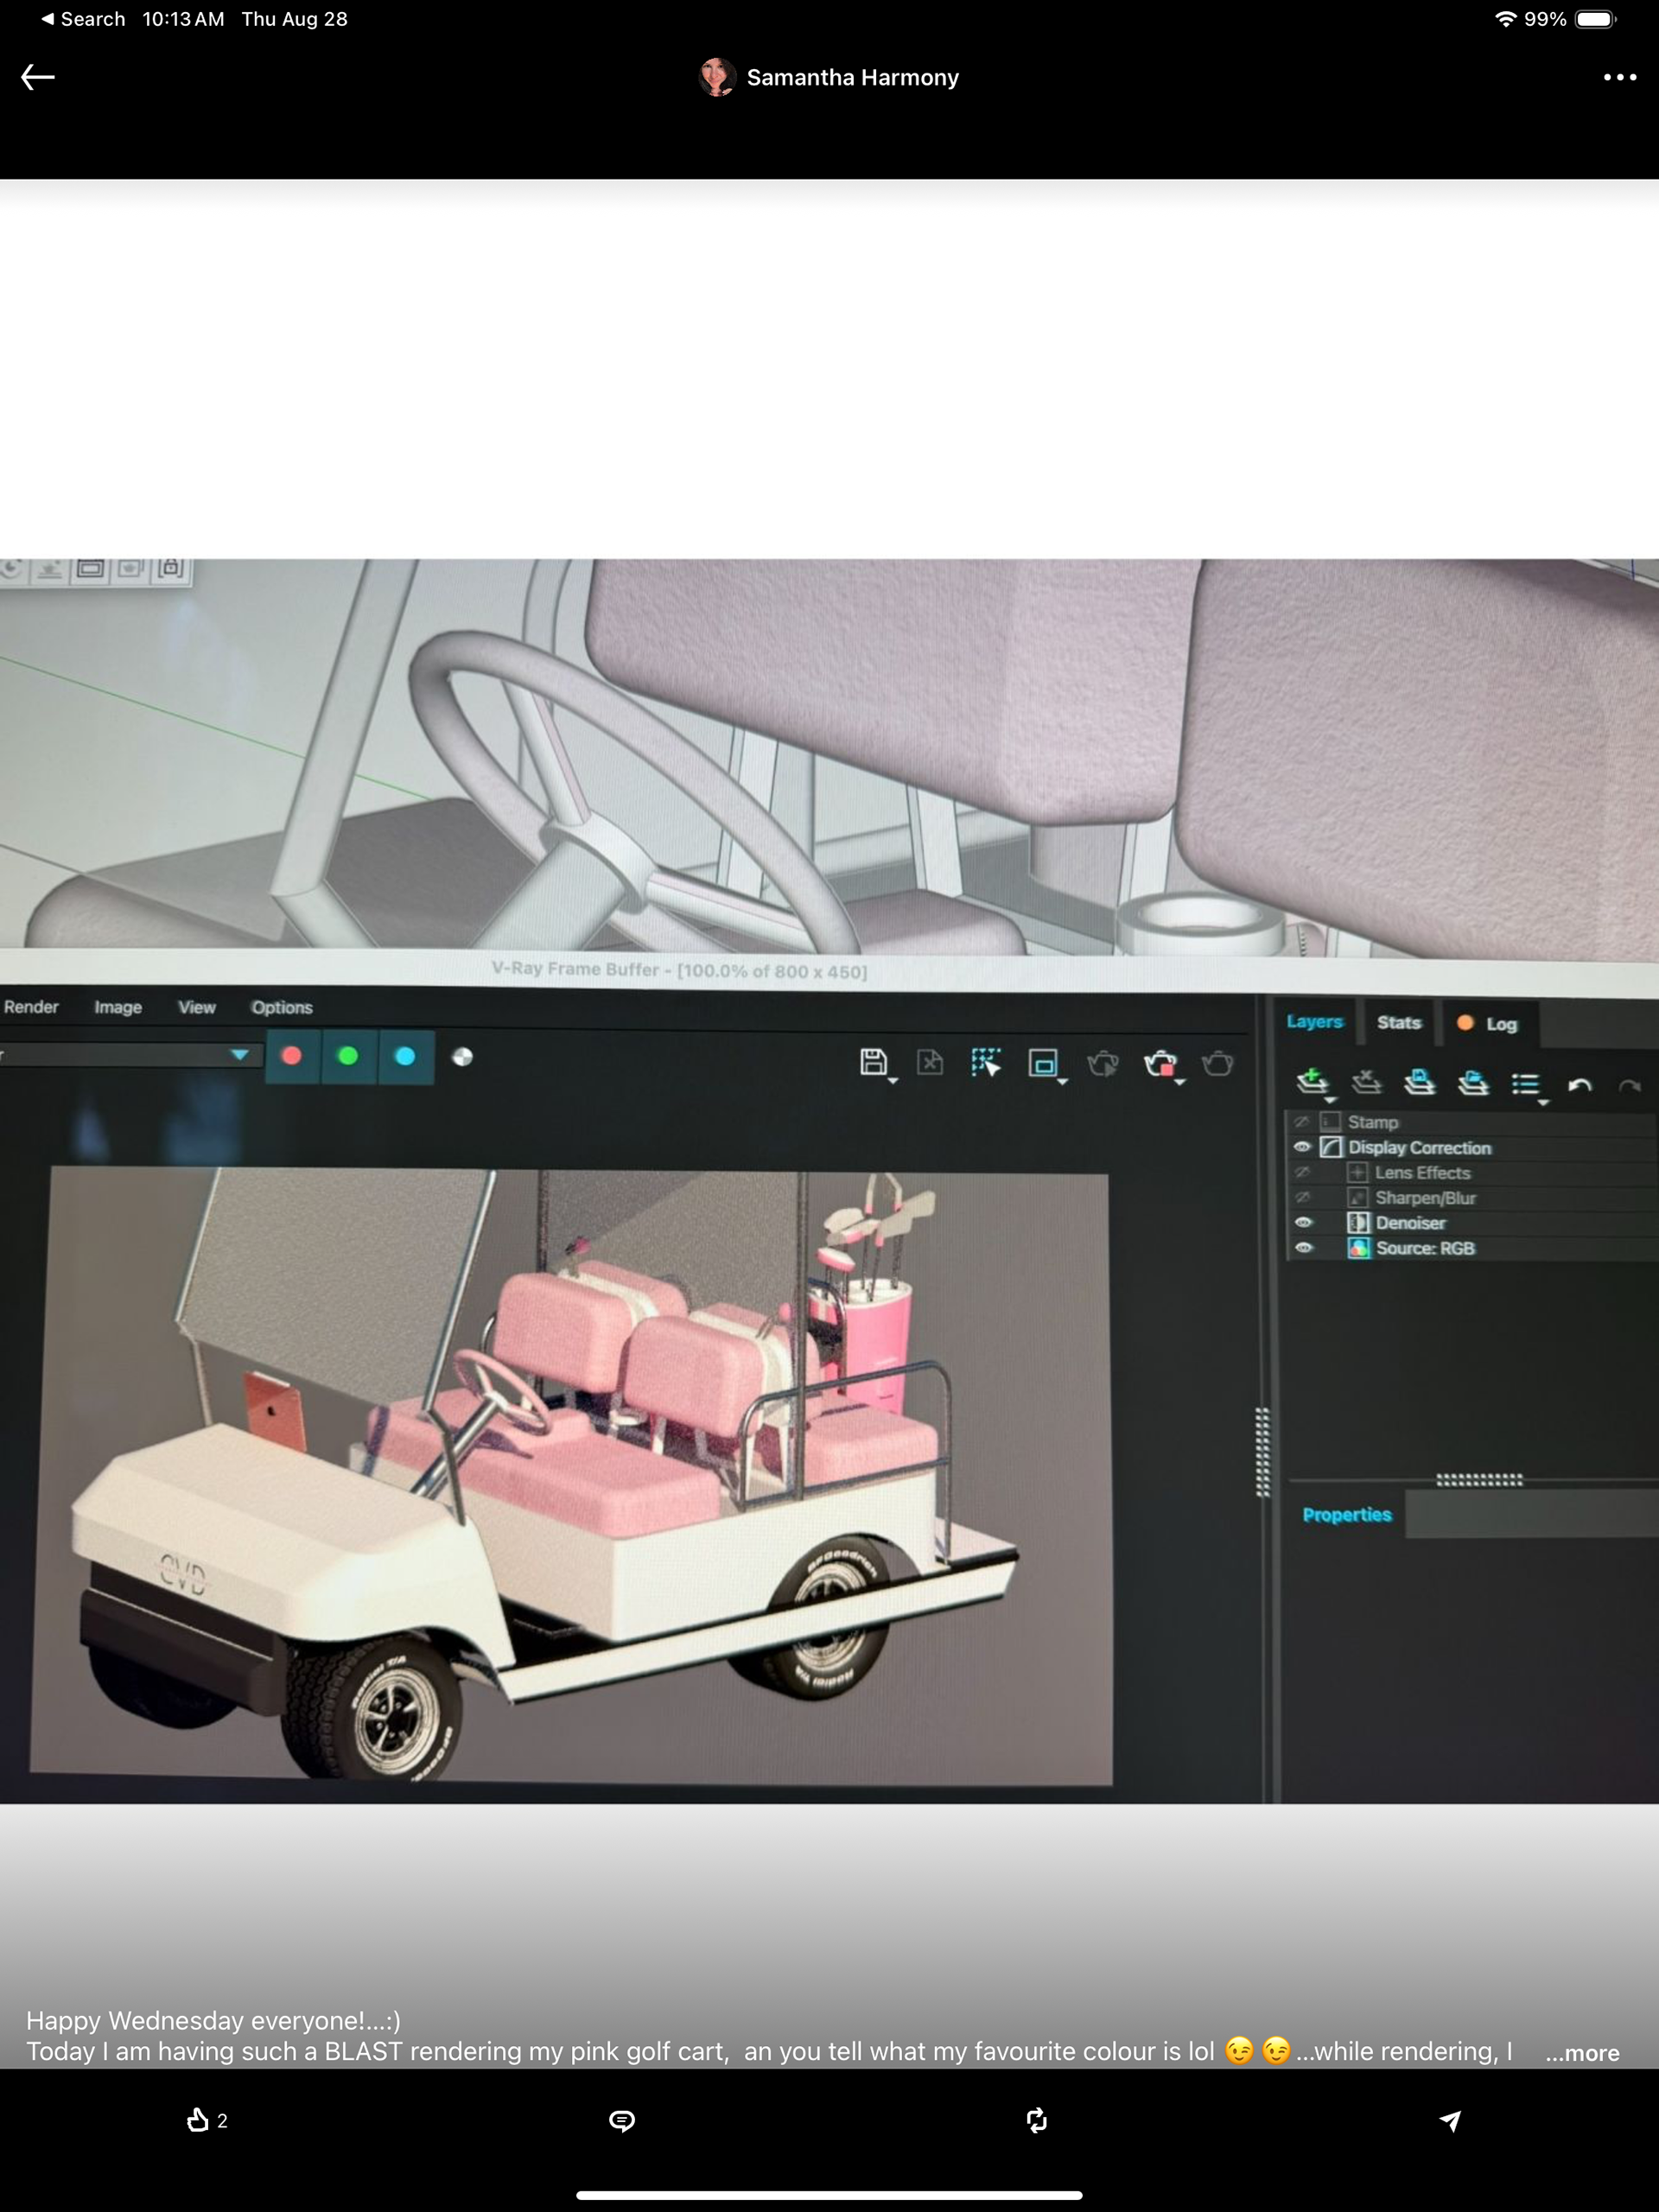Tap the back arrow icon
1659x2212 pixels.
[38, 77]
